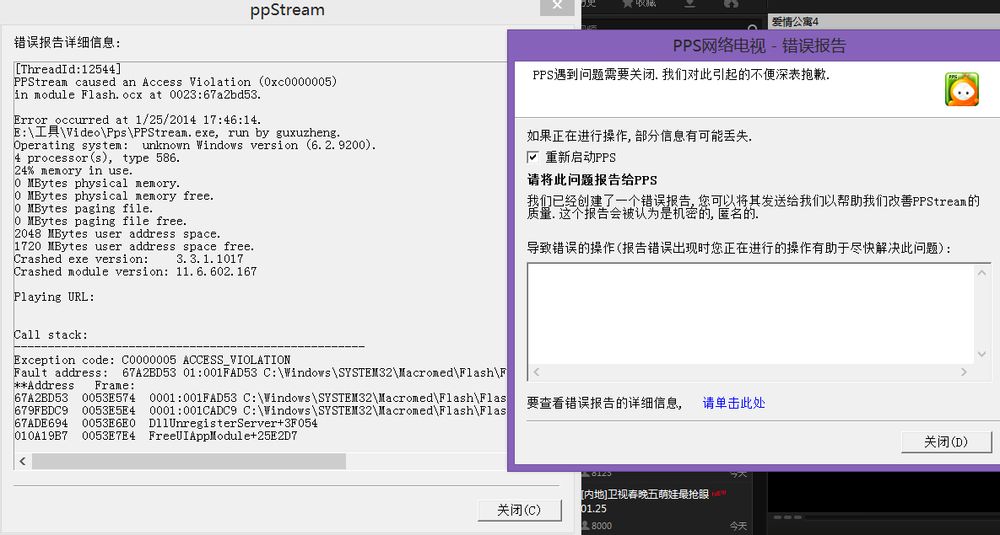Click the 'Error occurred at 1/25/2014 17:46:14' line
The height and width of the screenshot is (535, 1000).
(138, 120)
